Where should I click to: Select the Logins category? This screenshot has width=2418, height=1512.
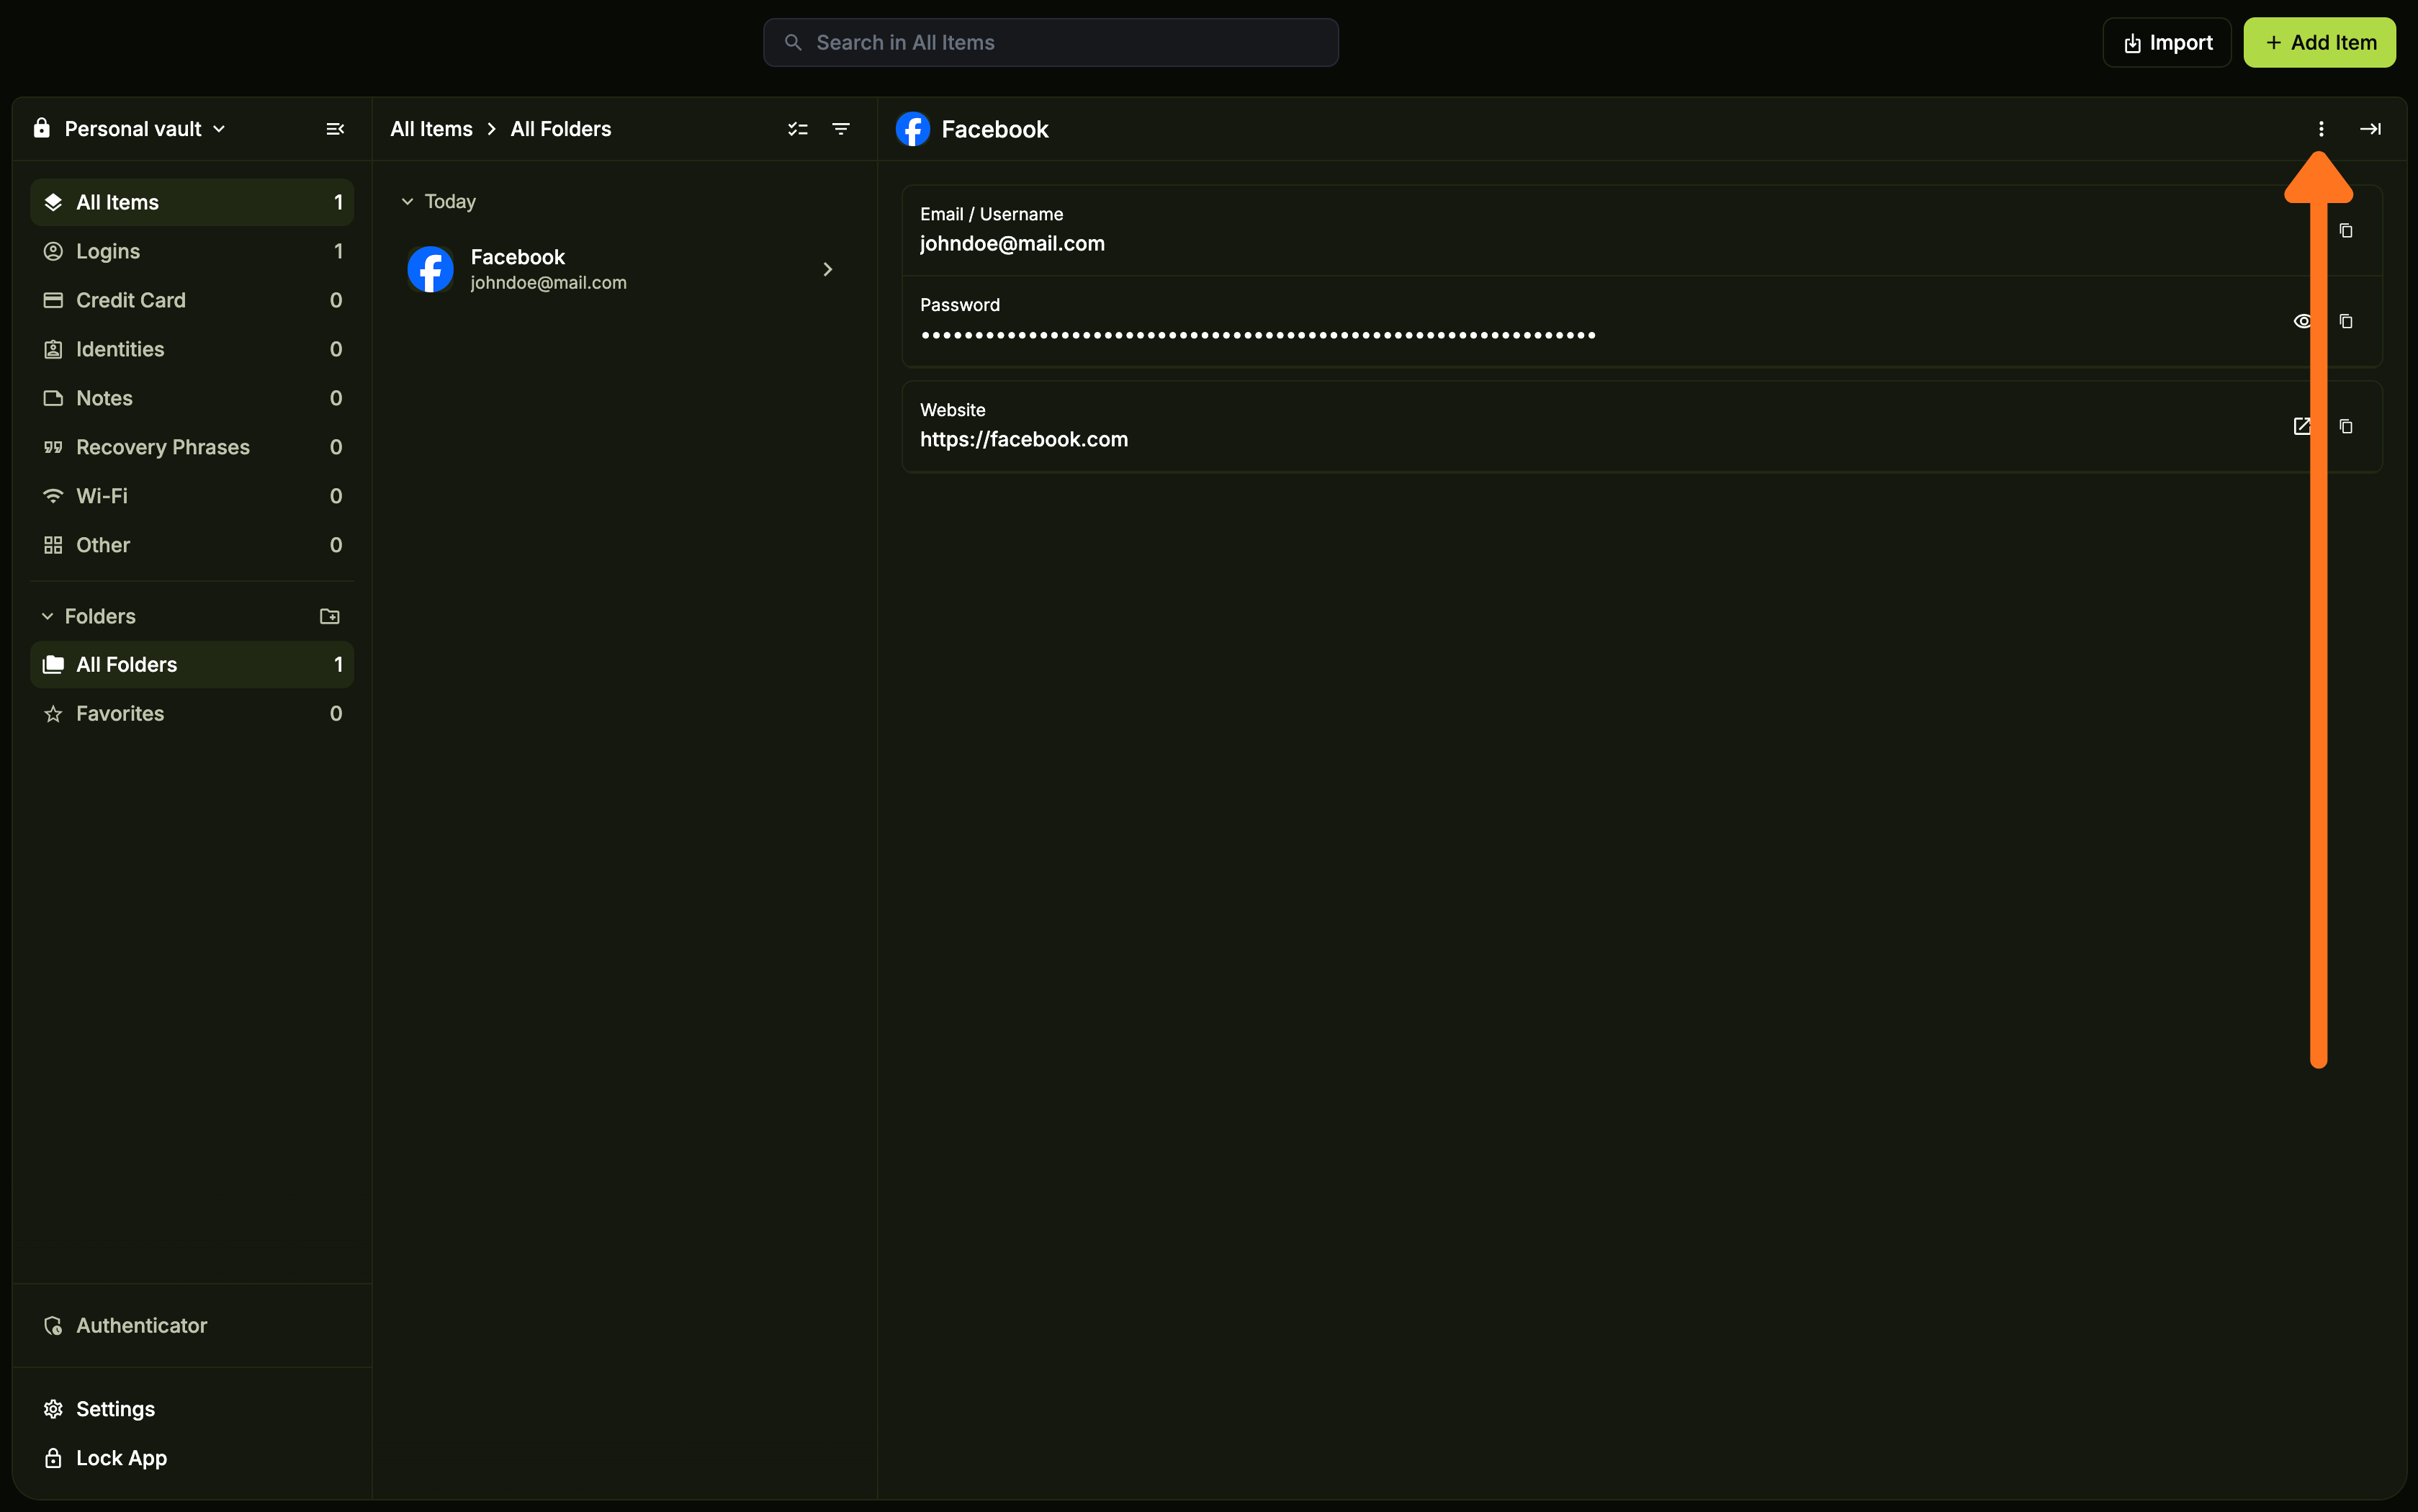(x=192, y=251)
